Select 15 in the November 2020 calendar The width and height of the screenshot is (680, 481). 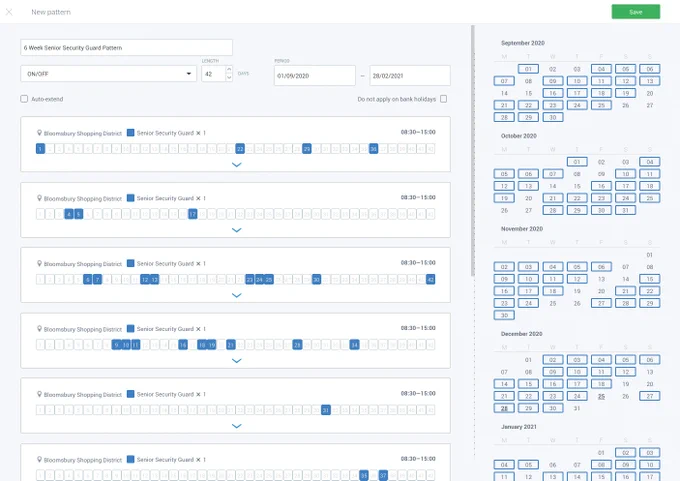point(650,279)
